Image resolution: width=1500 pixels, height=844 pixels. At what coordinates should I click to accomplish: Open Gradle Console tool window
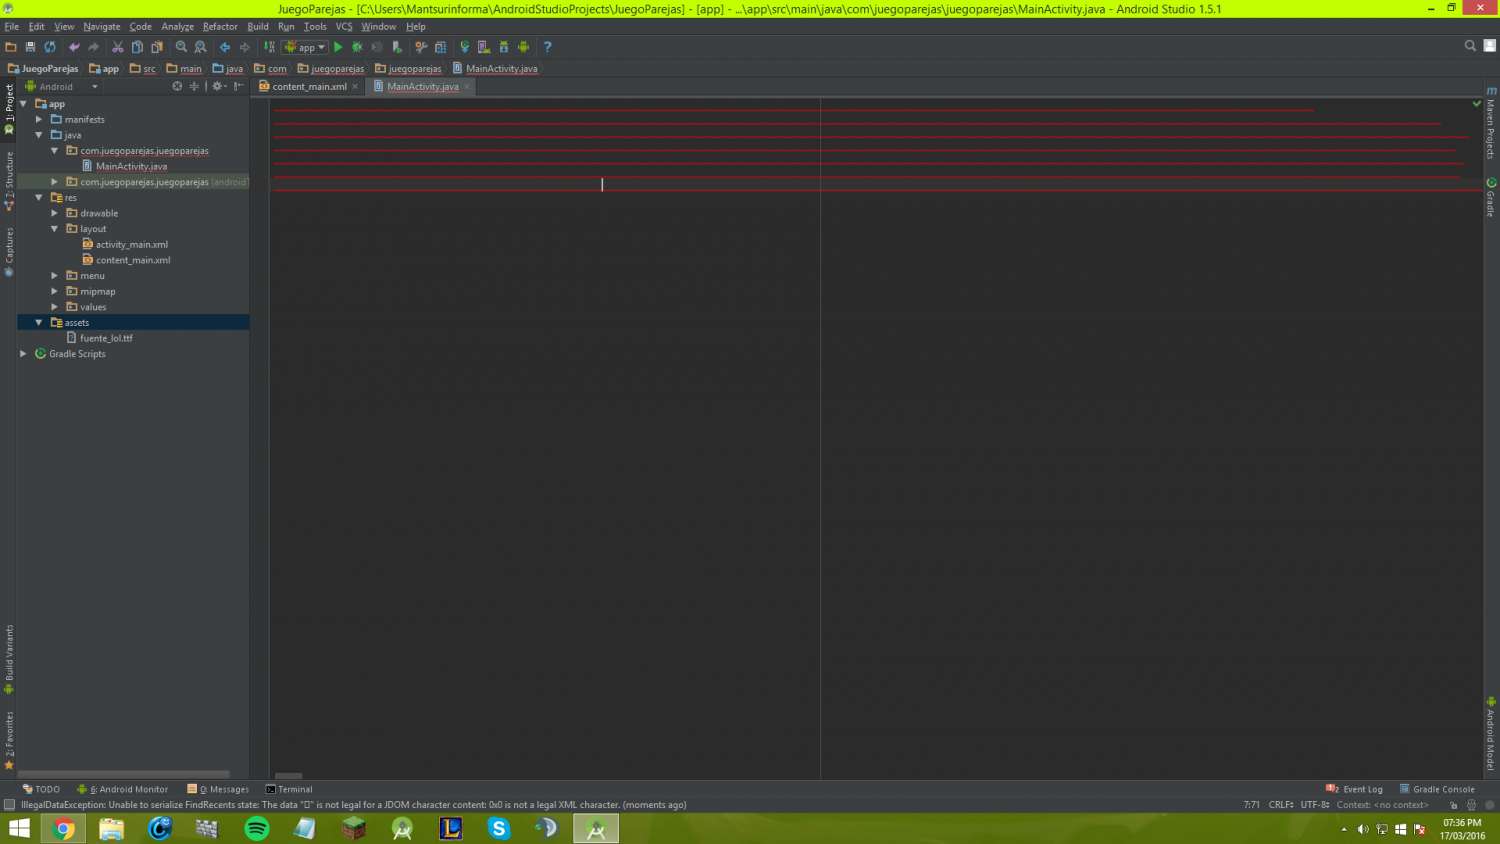point(1437,789)
